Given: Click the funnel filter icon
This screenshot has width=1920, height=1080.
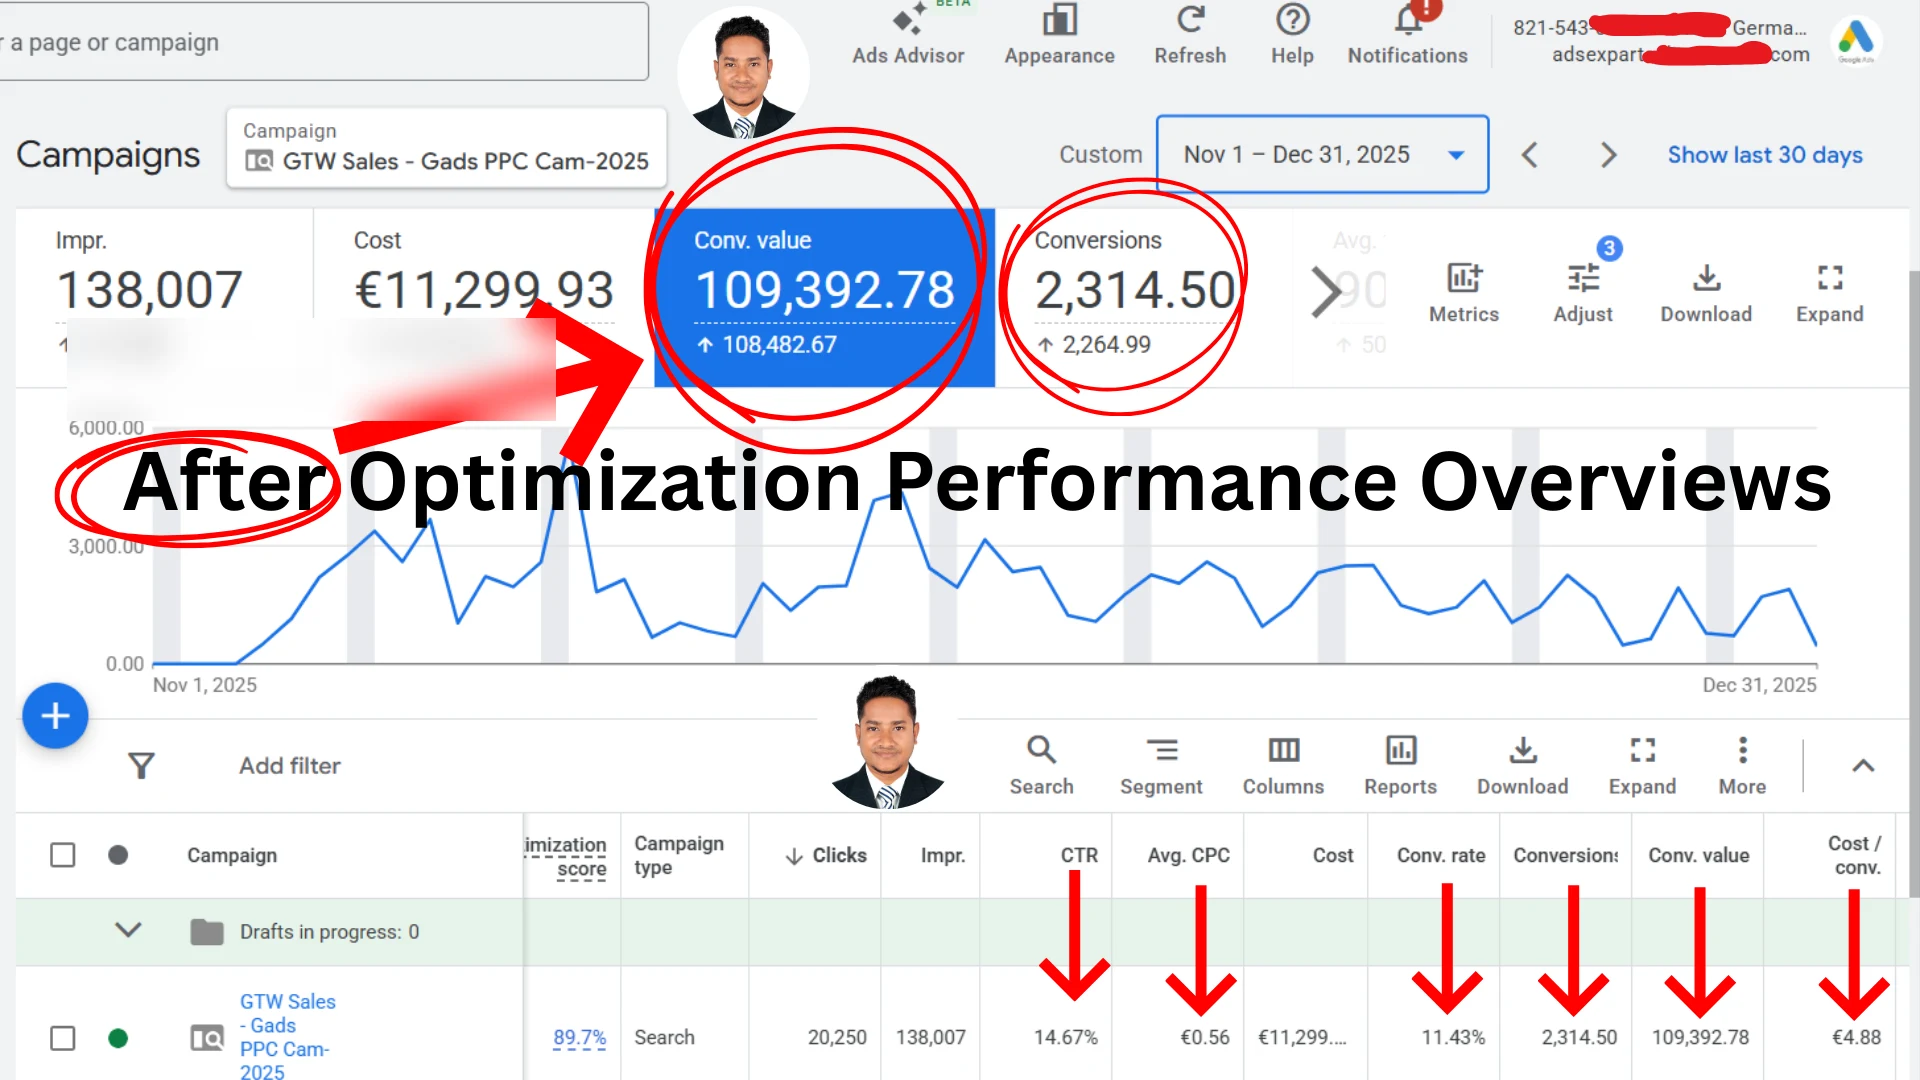Looking at the screenshot, I should (x=141, y=766).
